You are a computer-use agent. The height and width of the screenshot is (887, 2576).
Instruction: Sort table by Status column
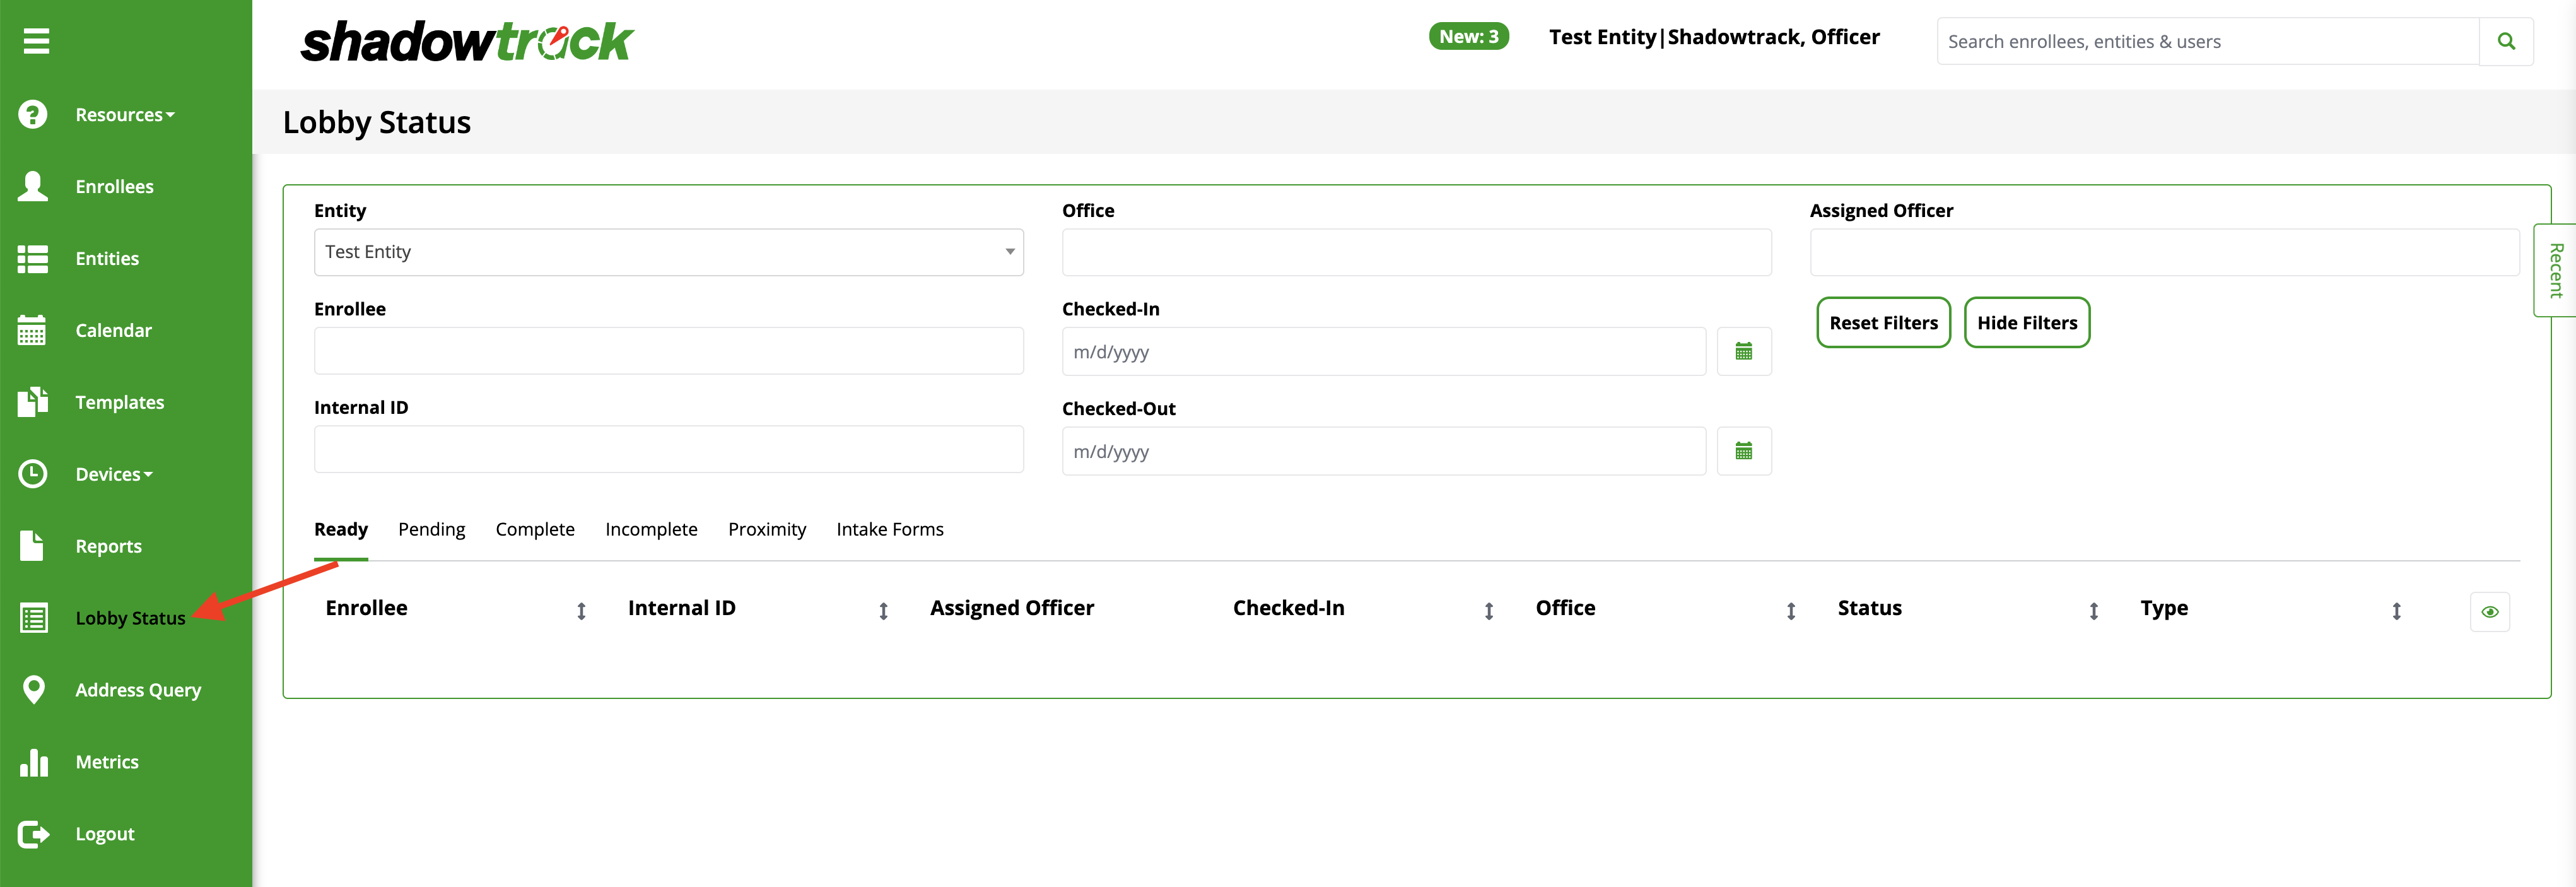click(2093, 611)
